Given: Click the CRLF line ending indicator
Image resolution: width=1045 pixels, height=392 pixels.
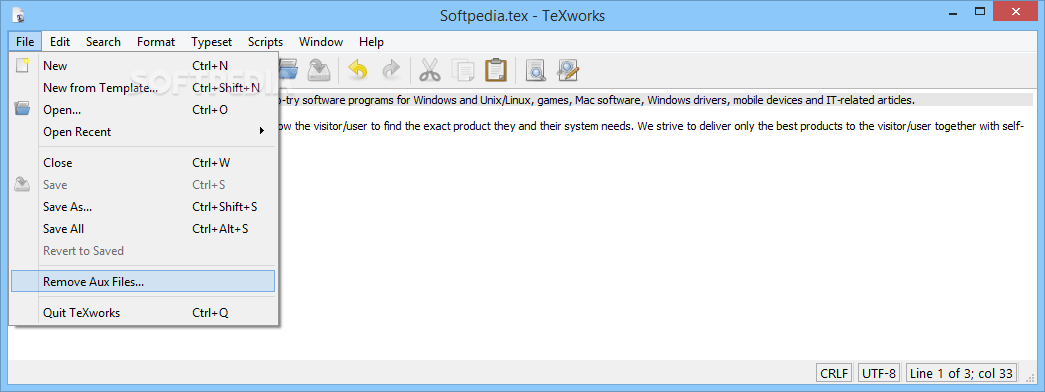Looking at the screenshot, I should [834, 373].
